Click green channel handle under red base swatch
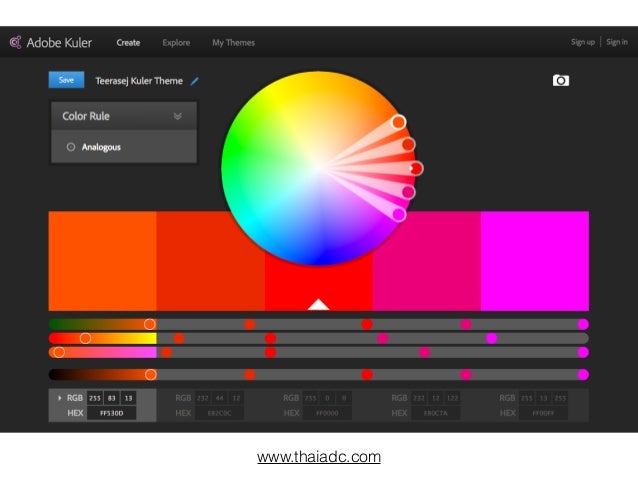 [x=270, y=338]
